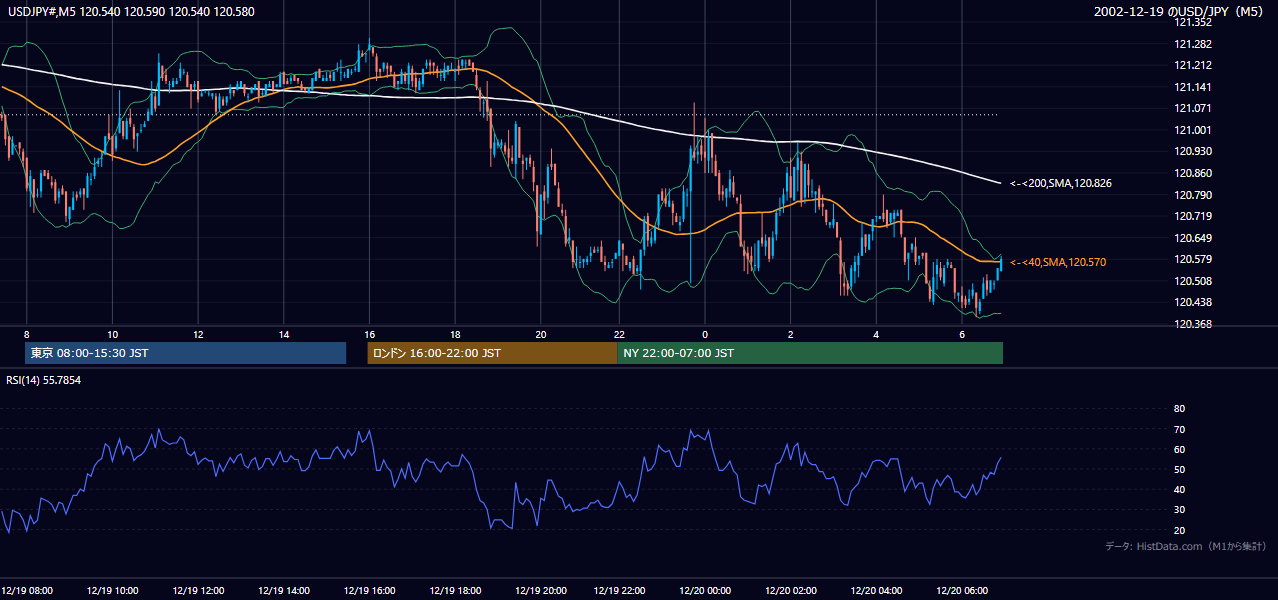Click hour 8 on price chart time axis
Image resolution: width=1278 pixels, height=600 pixels.
tap(27, 334)
